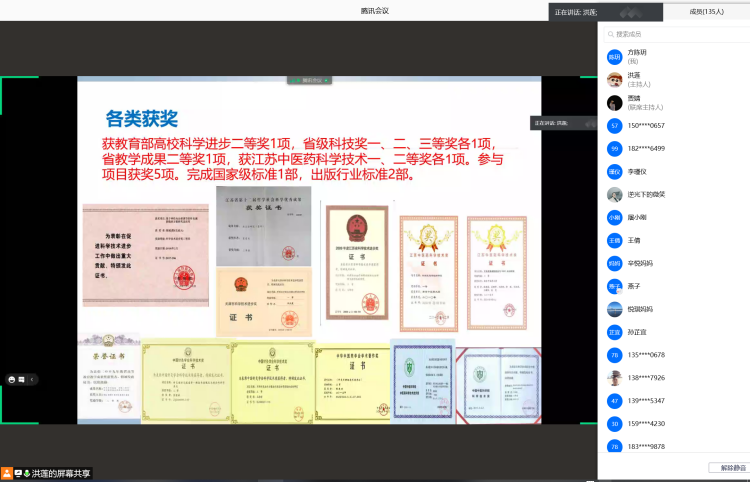Screen dimensions: 750x482
Task: Click 李瑾仪's blue avatar
Action: coord(615,172)
